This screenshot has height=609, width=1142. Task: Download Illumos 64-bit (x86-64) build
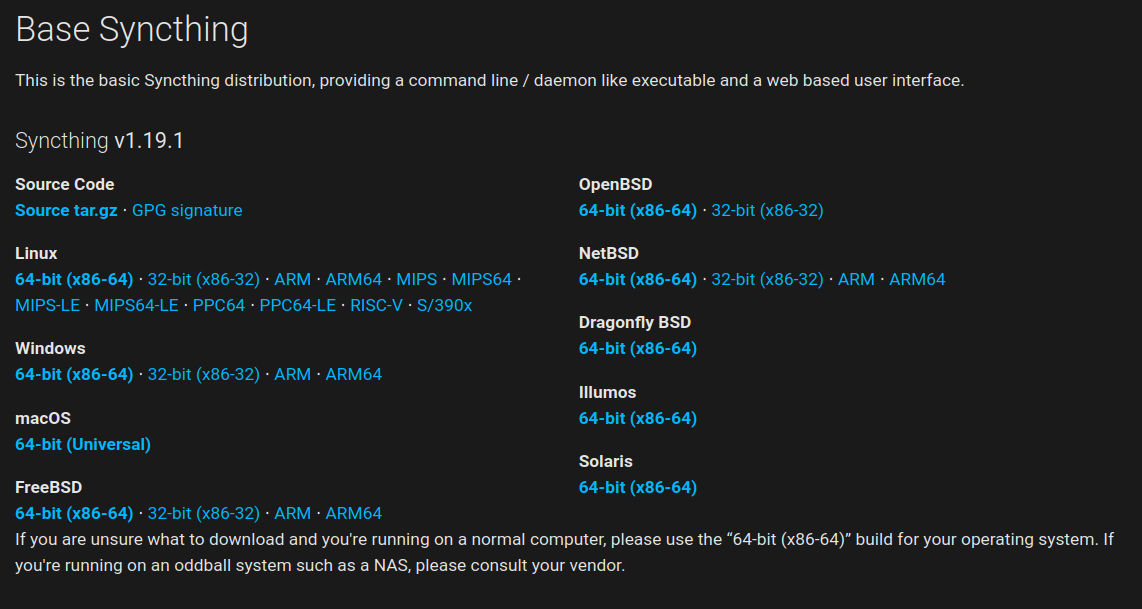(638, 418)
